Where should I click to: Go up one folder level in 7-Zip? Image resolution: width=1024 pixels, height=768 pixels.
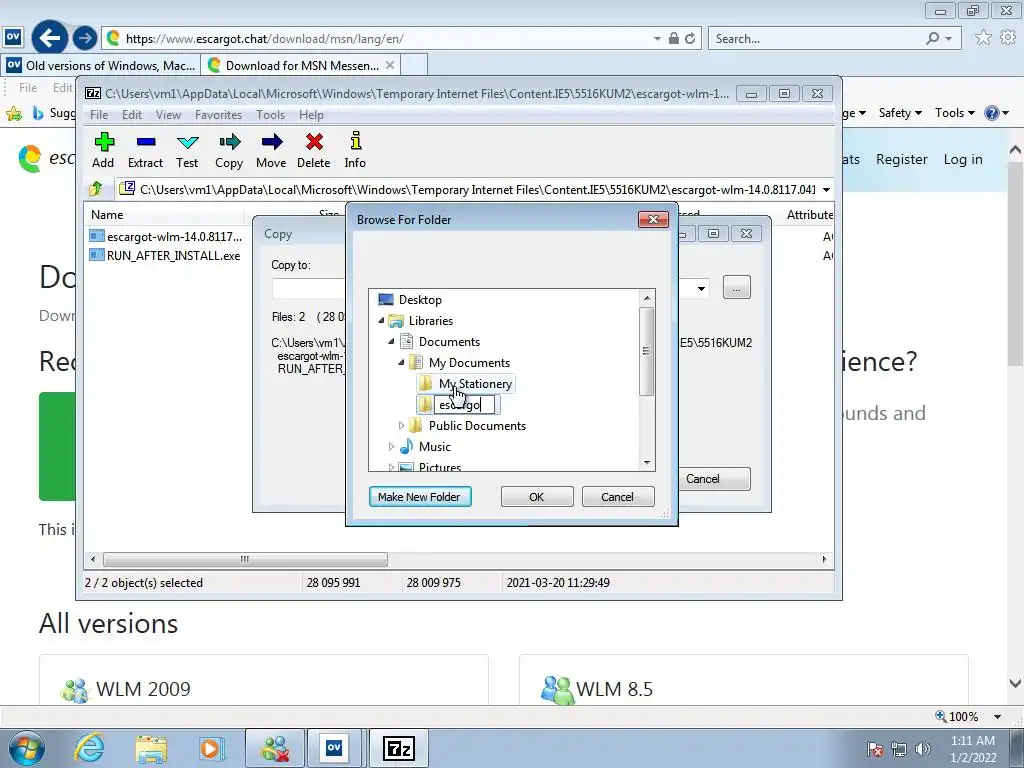[x=96, y=189]
